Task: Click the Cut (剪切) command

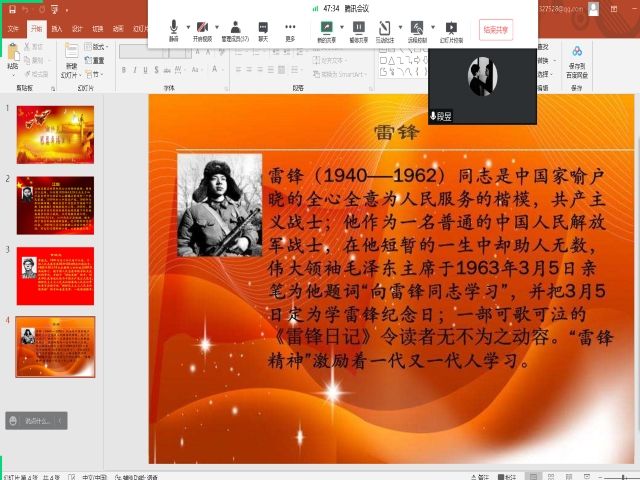Action: [34, 47]
